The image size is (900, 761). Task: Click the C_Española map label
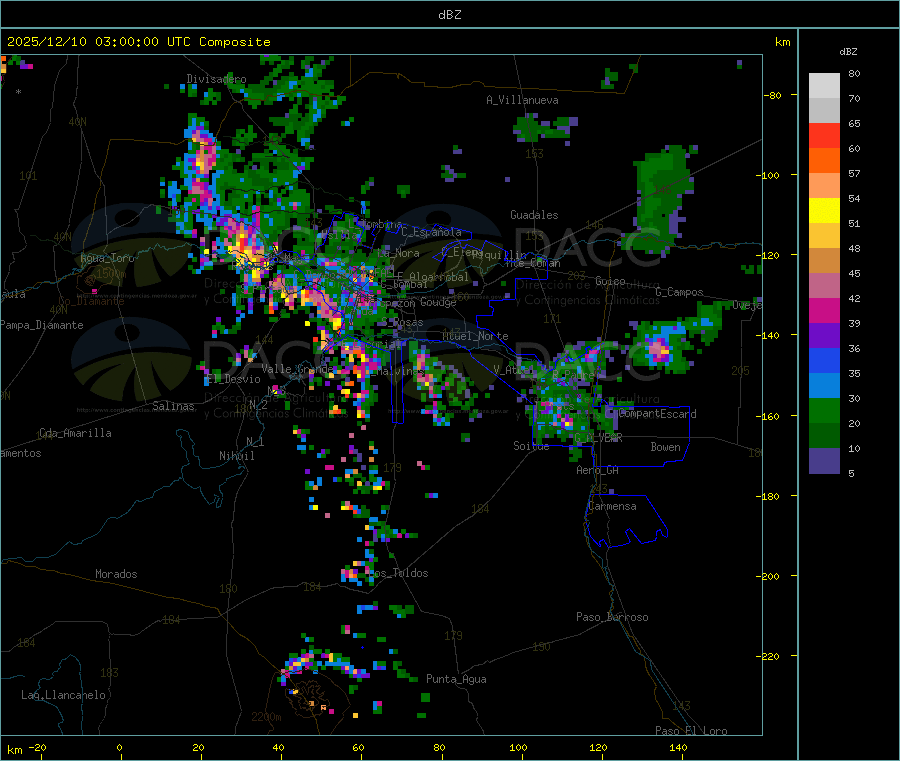(x=431, y=232)
